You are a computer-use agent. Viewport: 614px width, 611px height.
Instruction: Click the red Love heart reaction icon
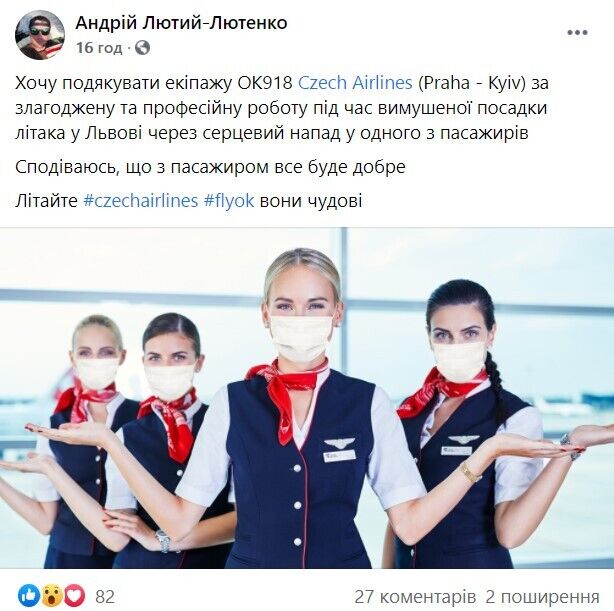coord(75,596)
